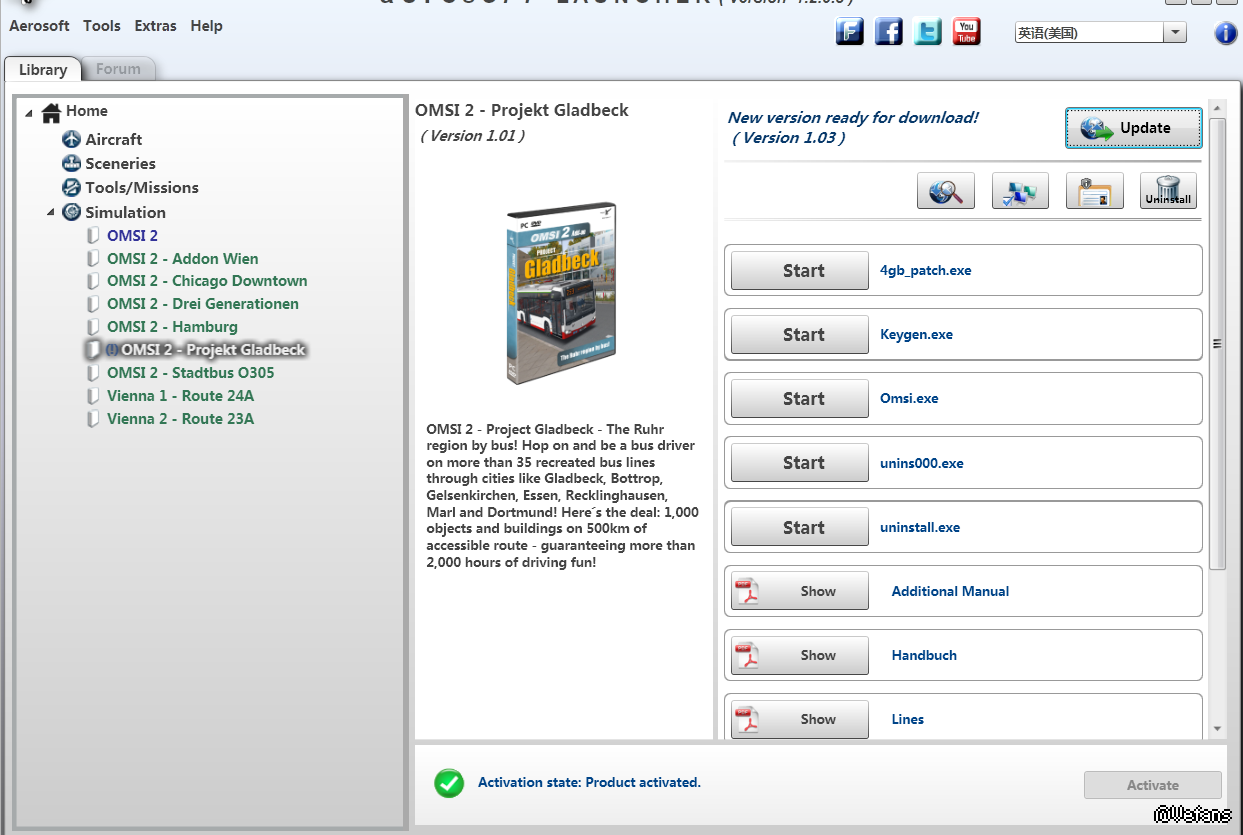Click 'New version ready for download!' text
The width and height of the screenshot is (1243, 835).
(853, 118)
